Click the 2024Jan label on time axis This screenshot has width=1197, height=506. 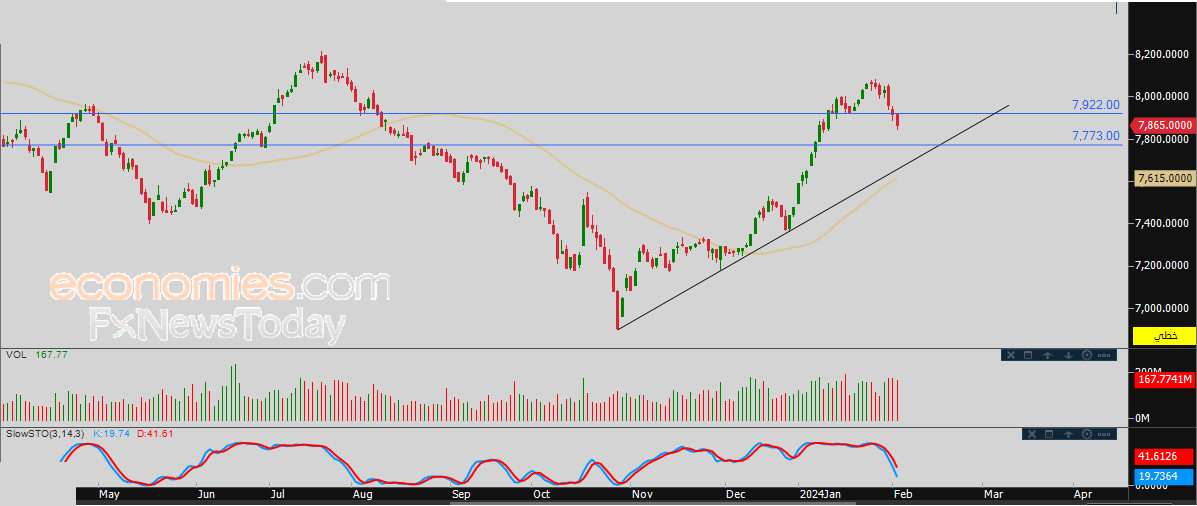click(819, 495)
